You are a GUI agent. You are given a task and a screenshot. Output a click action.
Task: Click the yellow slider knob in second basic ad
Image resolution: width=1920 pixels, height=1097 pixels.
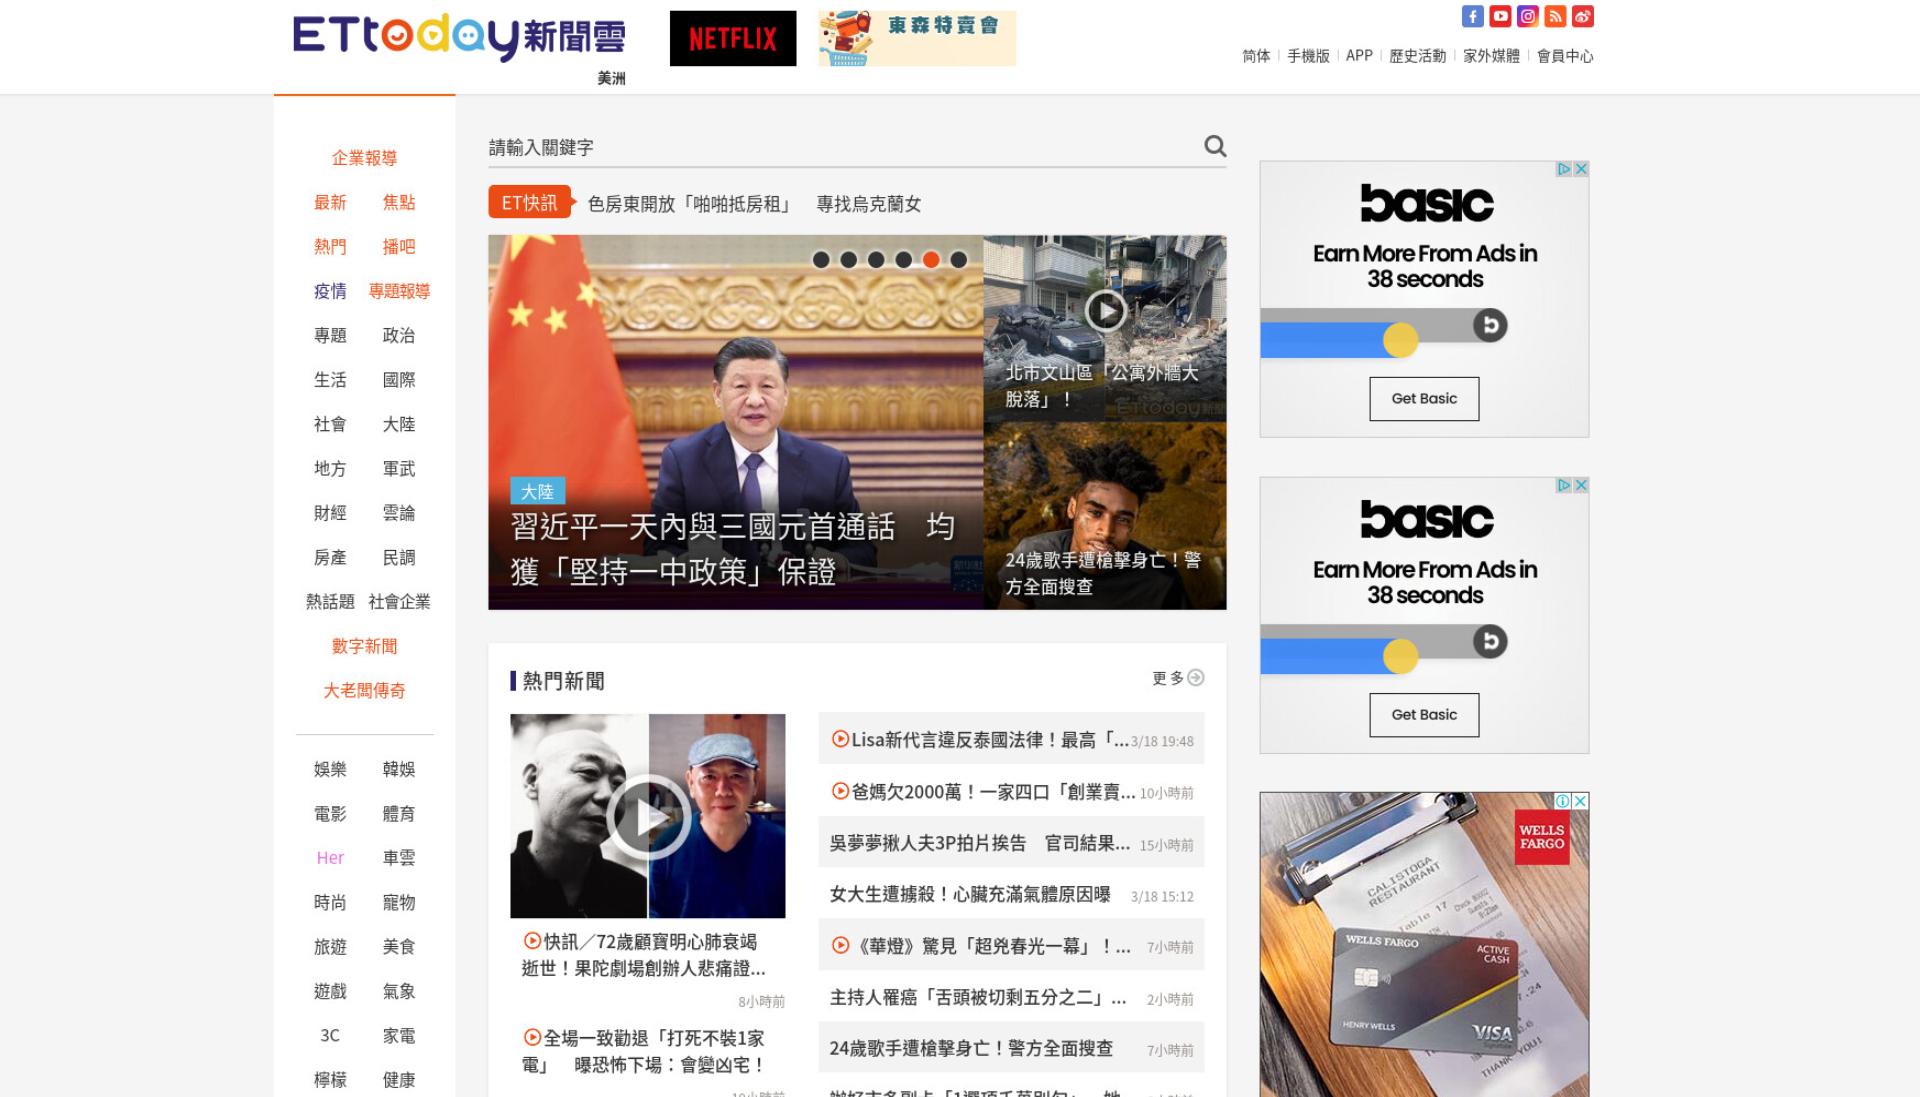point(1400,656)
